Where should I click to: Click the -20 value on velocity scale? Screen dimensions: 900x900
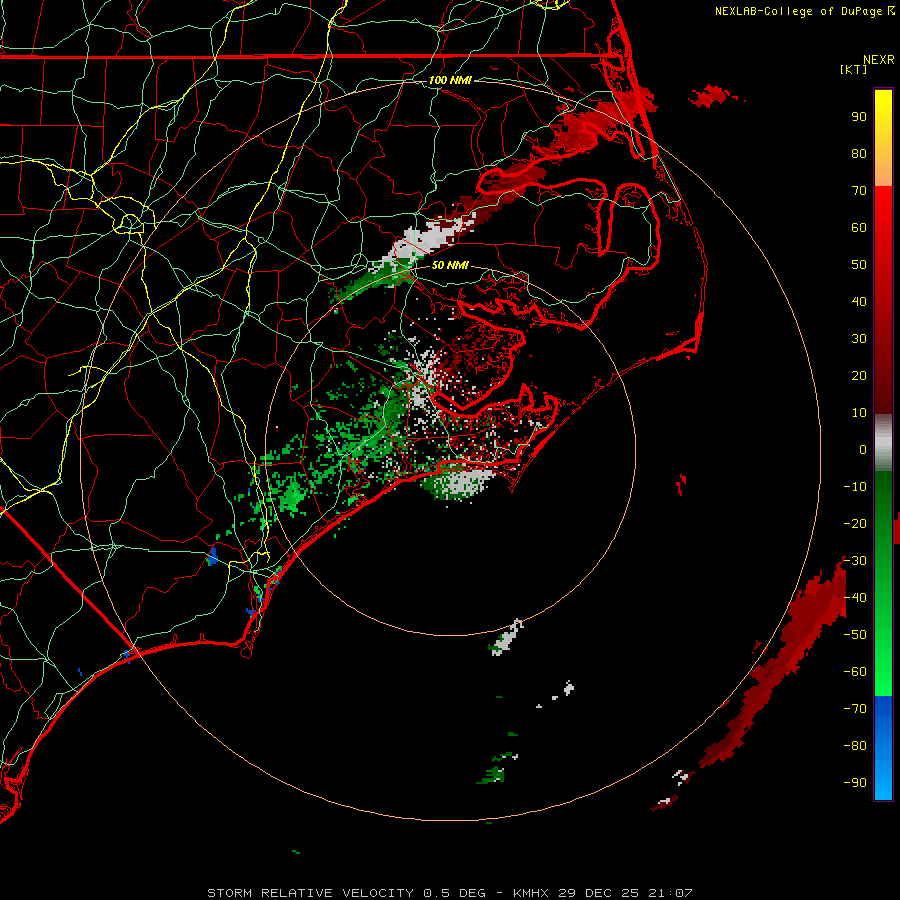click(x=855, y=524)
